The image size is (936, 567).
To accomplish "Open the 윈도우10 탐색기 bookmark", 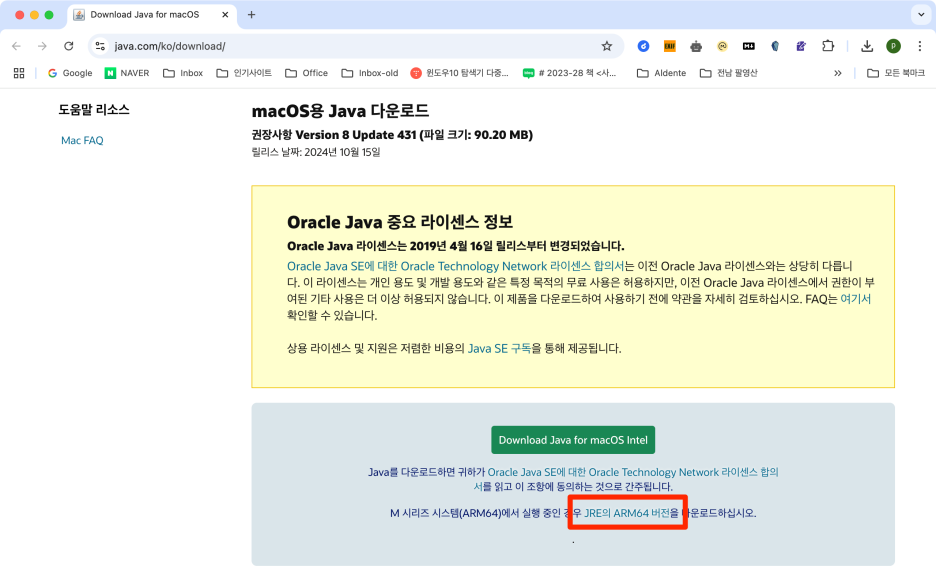I will pyautogui.click(x=460, y=73).
